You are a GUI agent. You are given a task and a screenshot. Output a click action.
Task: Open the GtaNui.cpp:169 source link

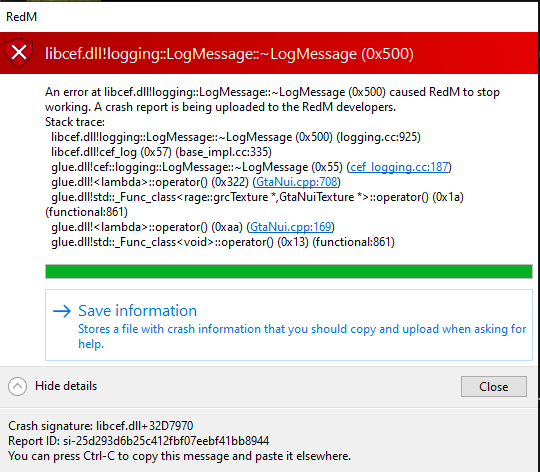291,227
